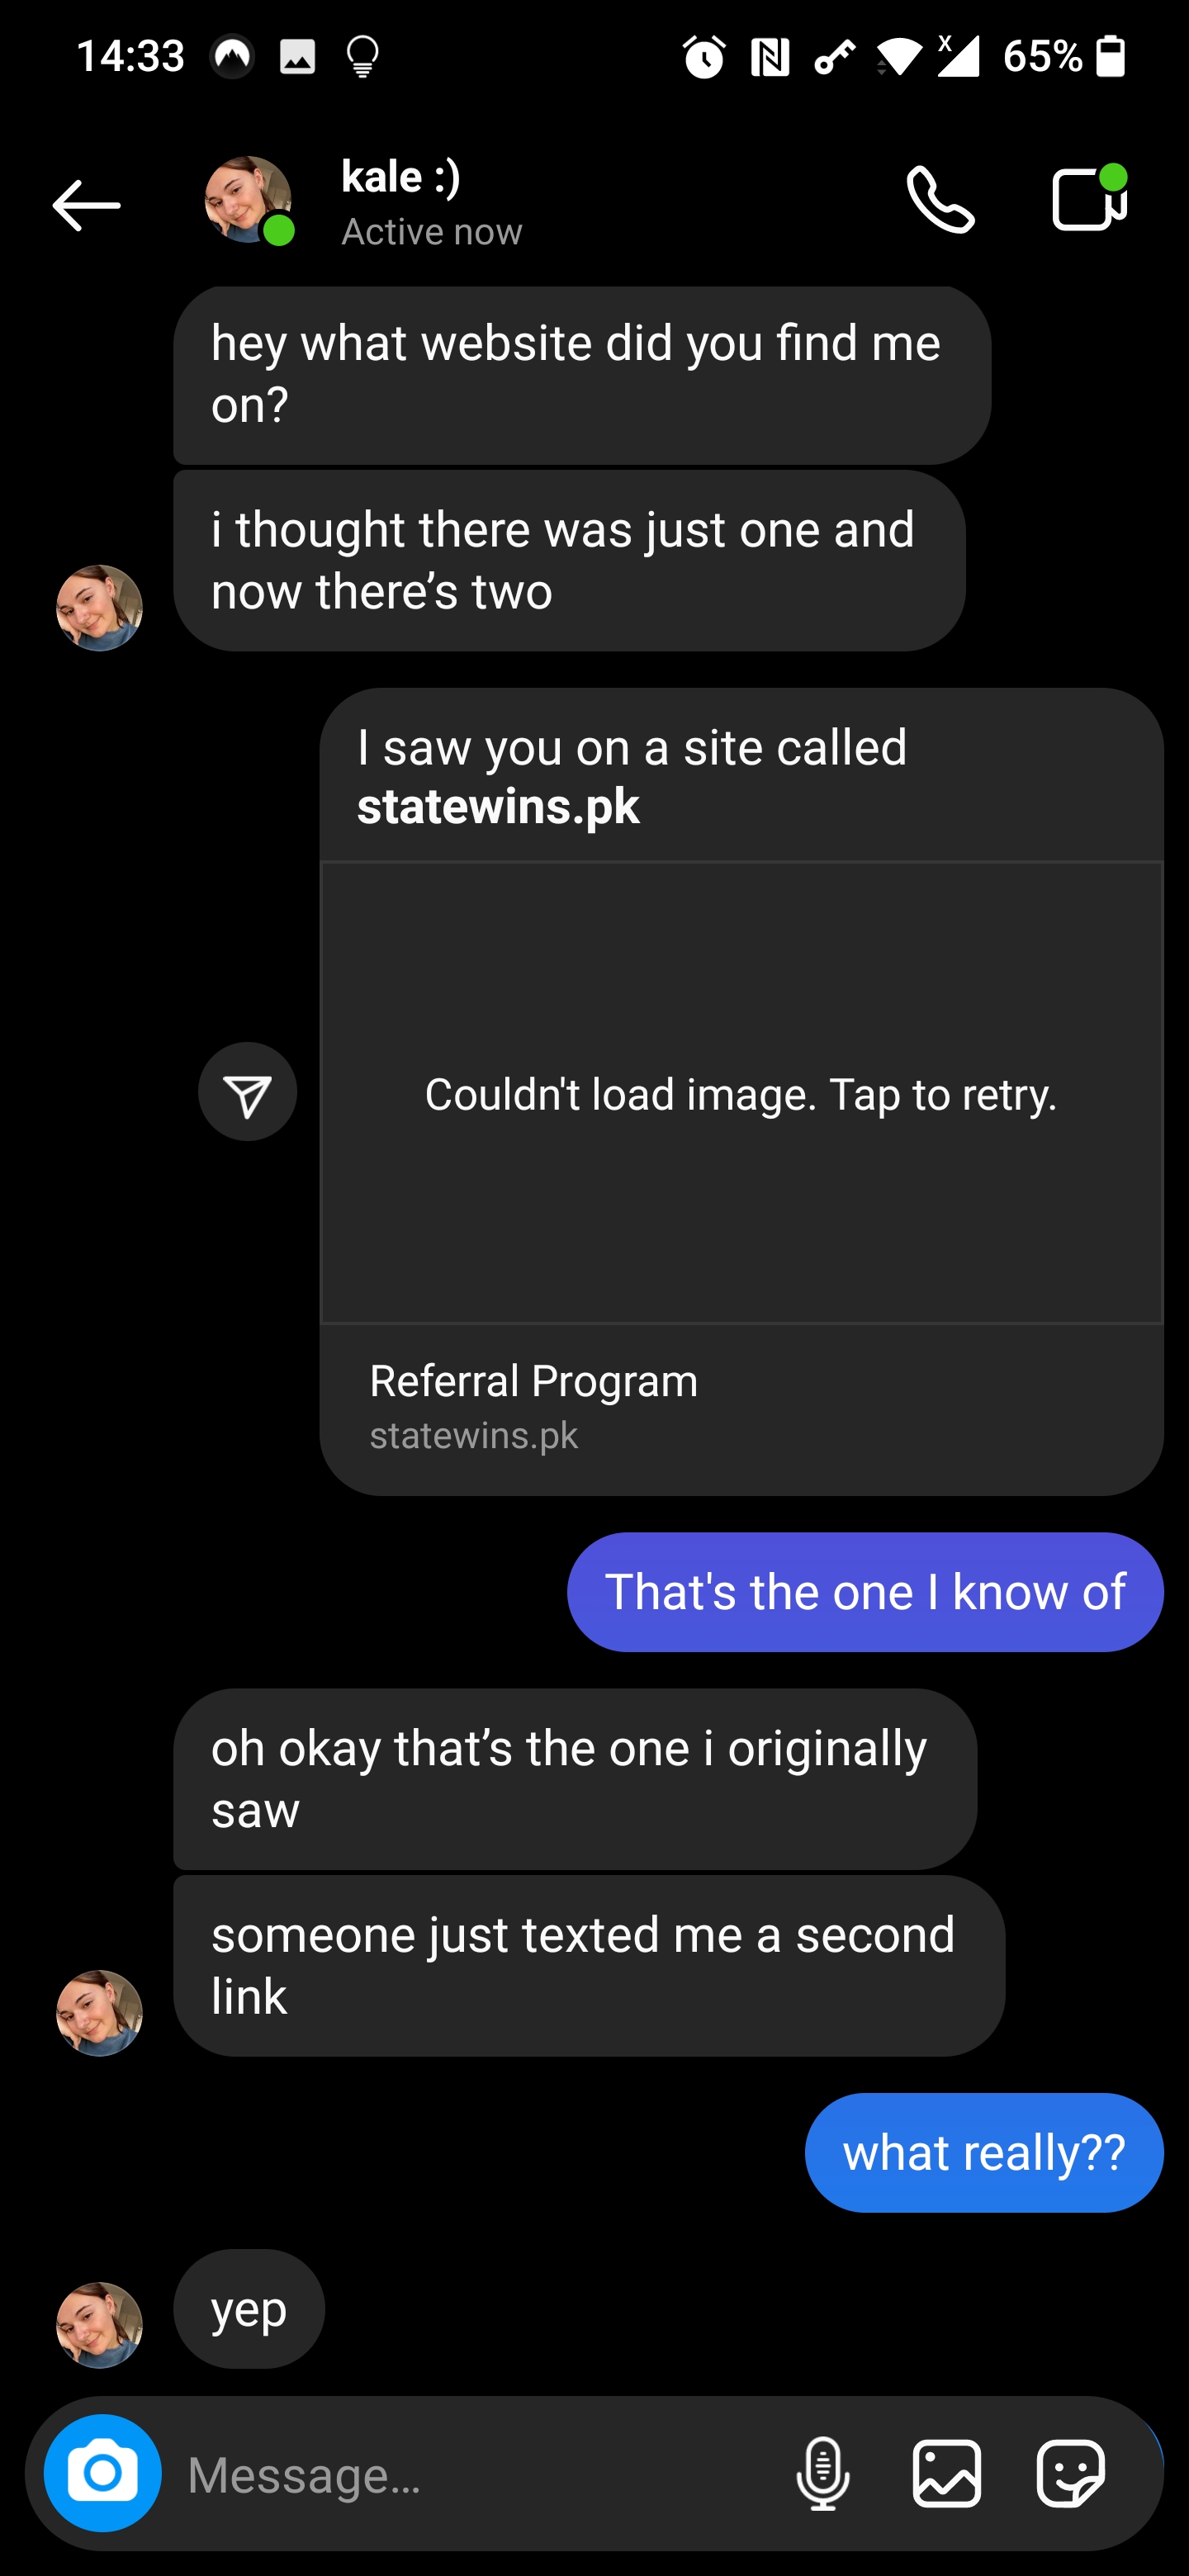Tap the "That's the one I know of" bubble
1189x2576 pixels.
865,1592
